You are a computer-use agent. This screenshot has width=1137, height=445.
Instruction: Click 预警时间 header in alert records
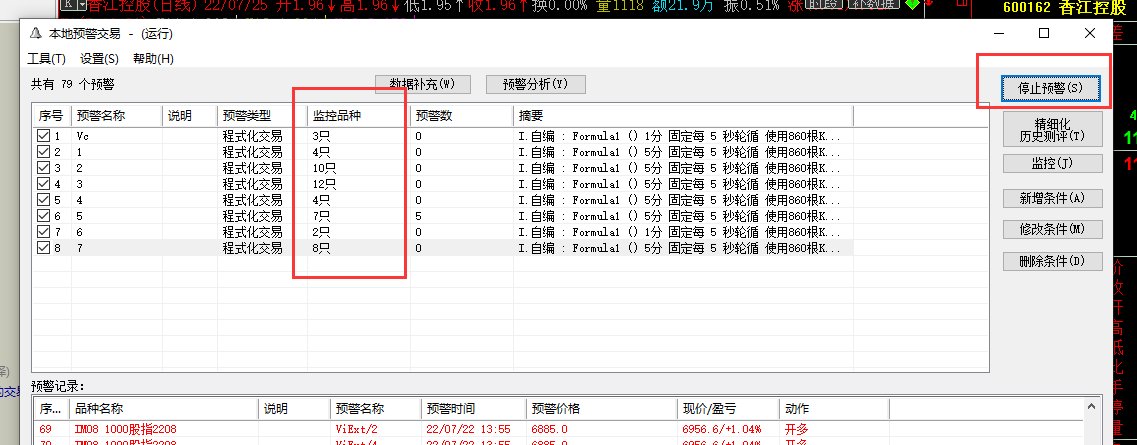[474, 409]
